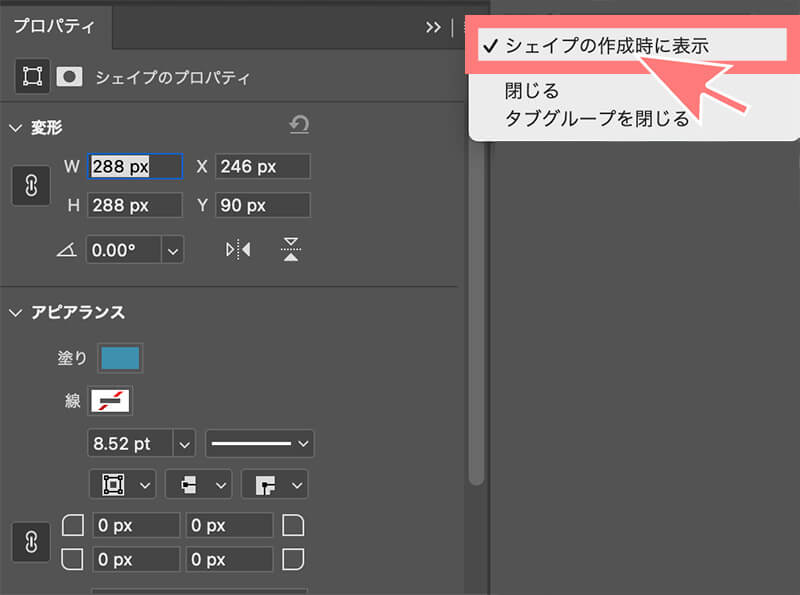Screen dimensions: 800x595
Task: Switch to the プロパティ tab
Action: [53, 27]
